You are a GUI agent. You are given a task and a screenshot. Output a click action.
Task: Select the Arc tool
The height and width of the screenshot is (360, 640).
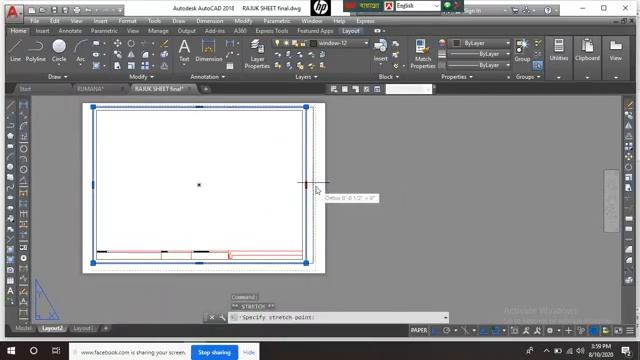point(80,51)
